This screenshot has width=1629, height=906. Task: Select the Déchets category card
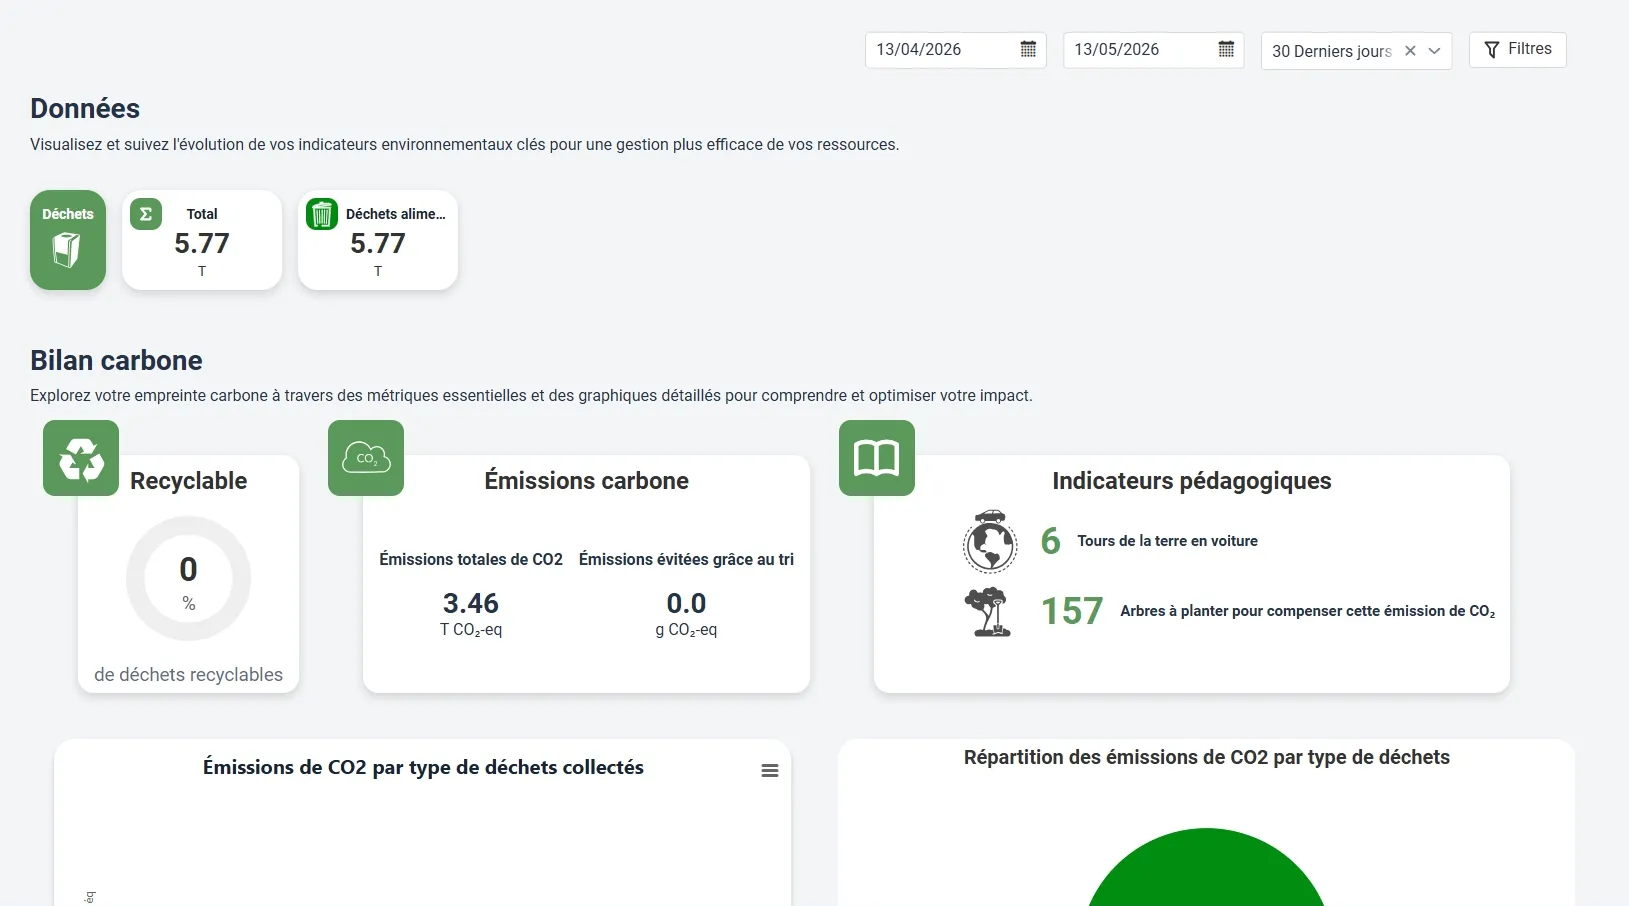tap(68, 240)
